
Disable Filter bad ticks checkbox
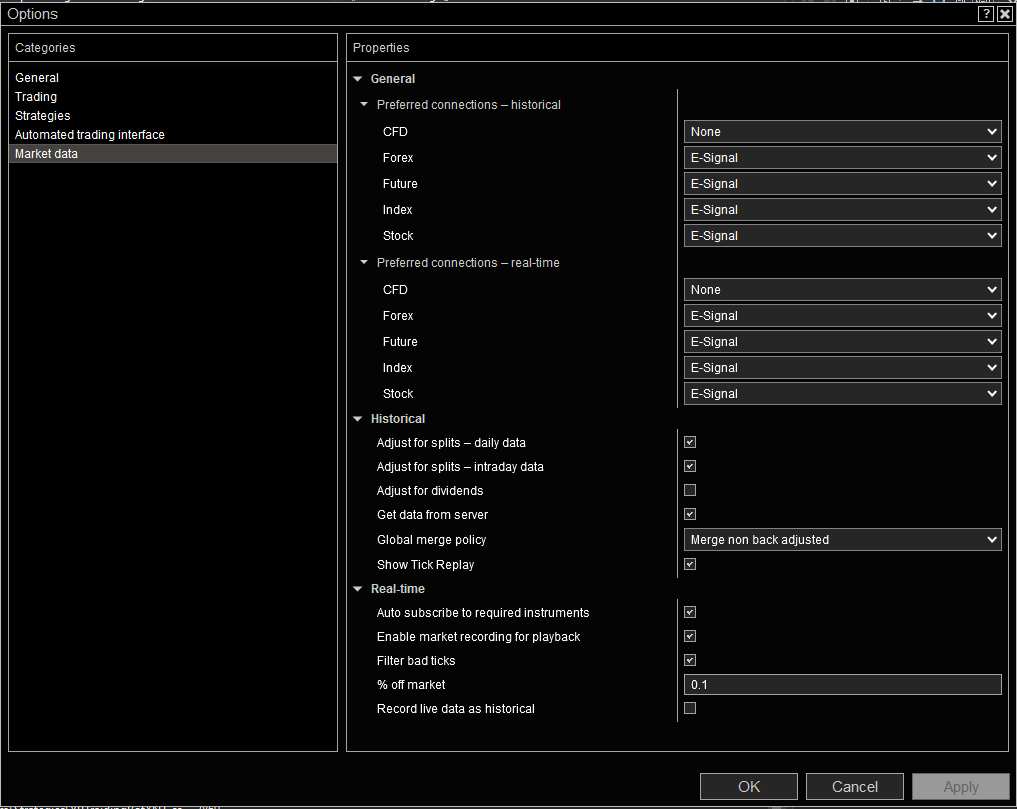690,660
